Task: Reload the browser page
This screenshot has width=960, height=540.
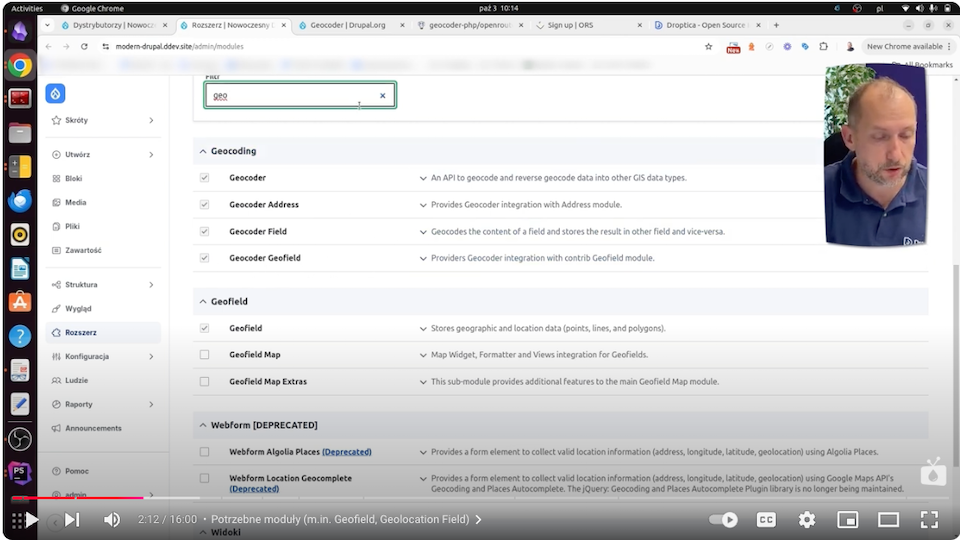Action: (x=84, y=47)
